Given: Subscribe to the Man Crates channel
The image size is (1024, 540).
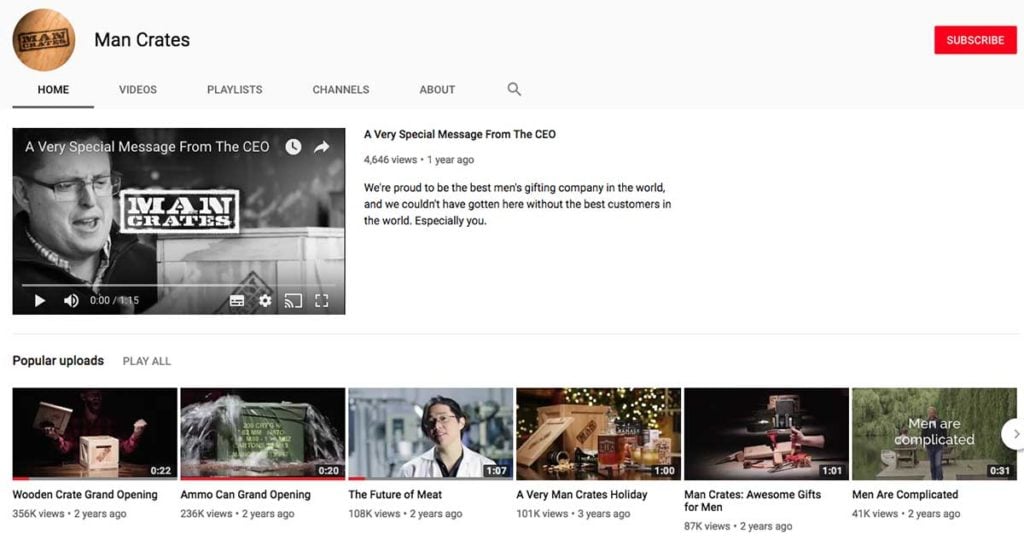Looking at the screenshot, I should tap(975, 40).
